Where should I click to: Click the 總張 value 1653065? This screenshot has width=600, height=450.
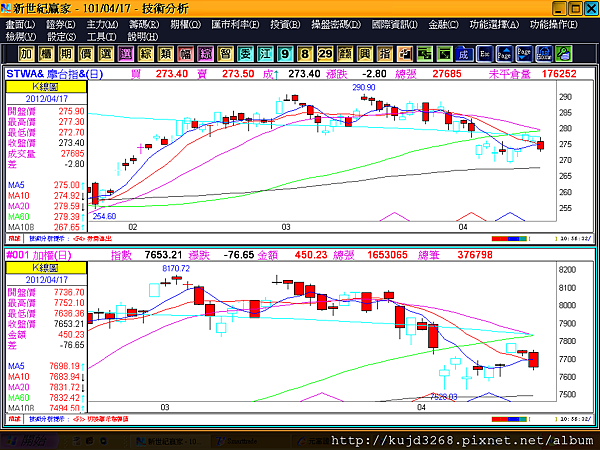pyautogui.click(x=387, y=255)
